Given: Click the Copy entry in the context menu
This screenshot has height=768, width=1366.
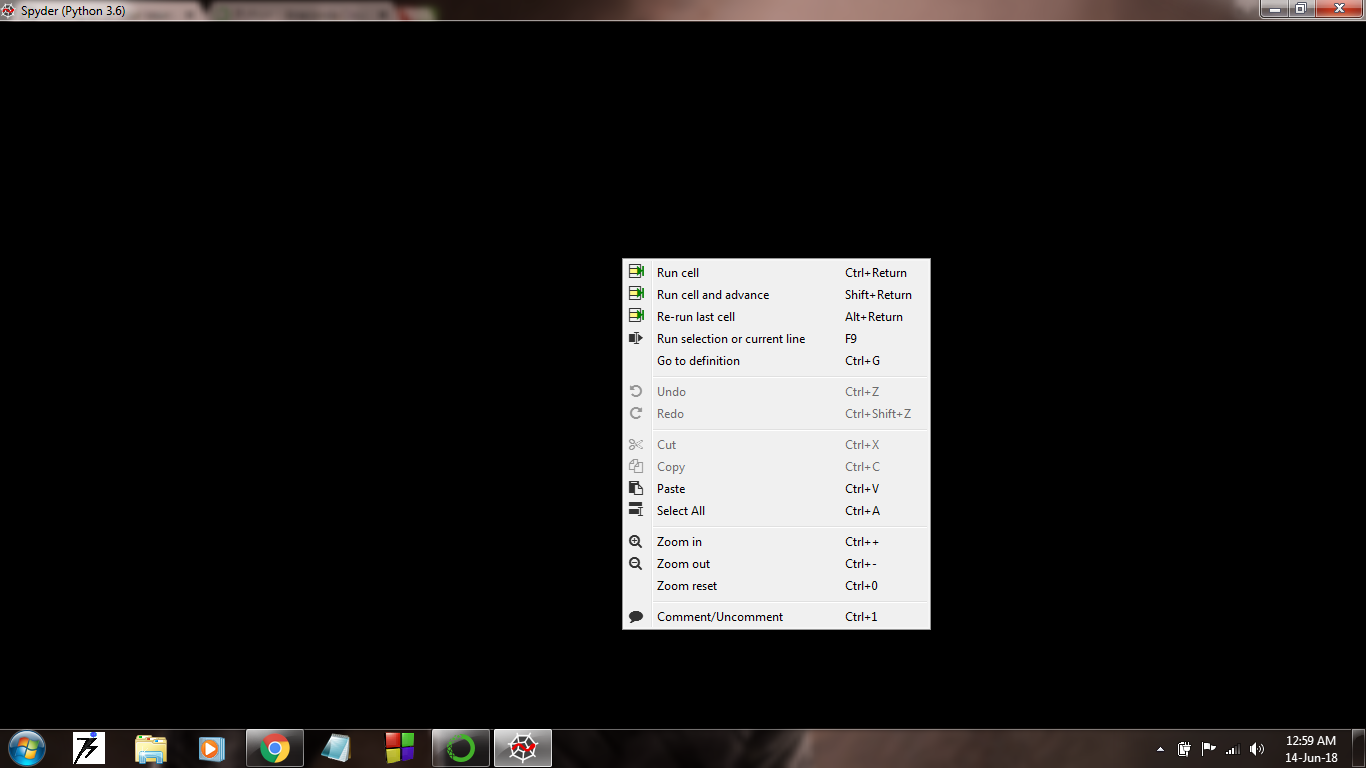Looking at the screenshot, I should [776, 466].
